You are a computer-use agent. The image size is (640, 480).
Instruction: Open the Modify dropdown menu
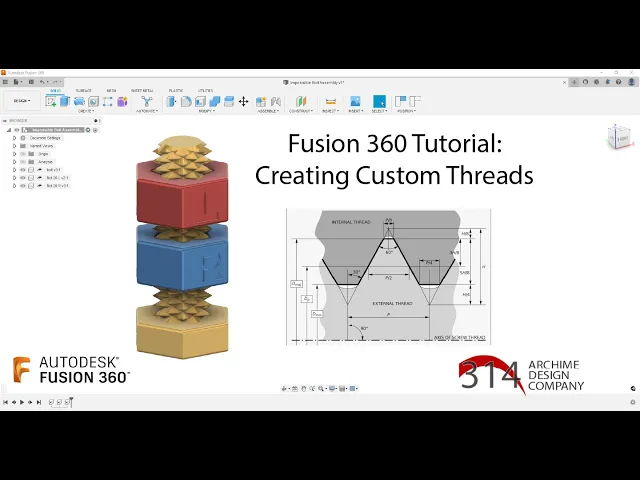coord(207,111)
